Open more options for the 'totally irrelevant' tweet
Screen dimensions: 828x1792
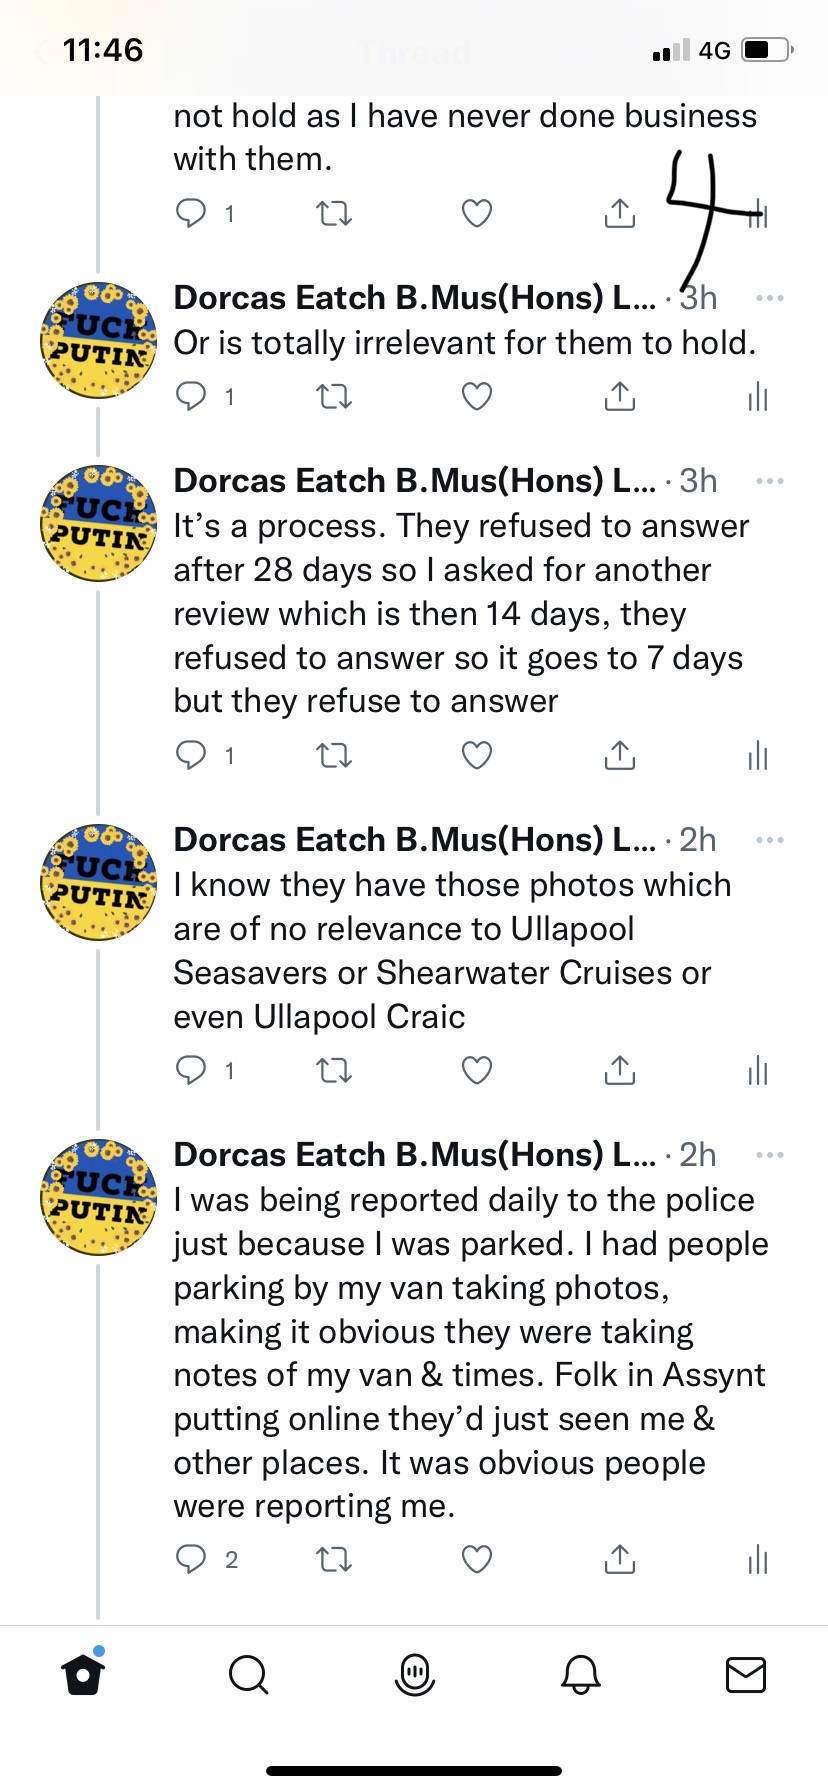pyautogui.click(x=770, y=298)
